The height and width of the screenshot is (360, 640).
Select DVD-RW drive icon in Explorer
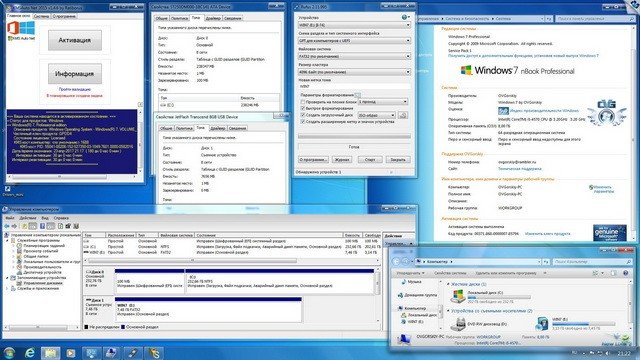(458, 324)
